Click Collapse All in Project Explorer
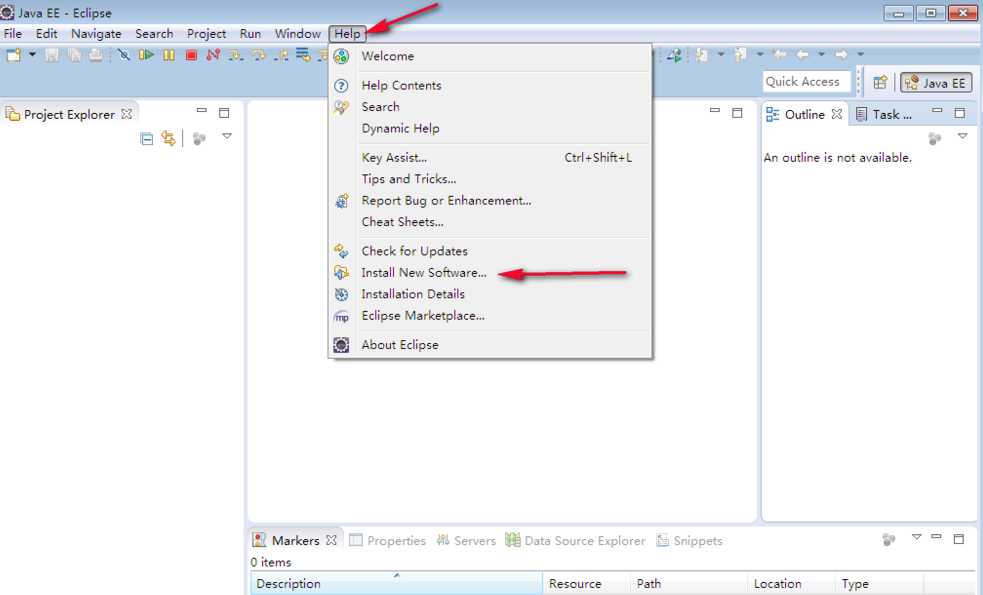 point(147,139)
